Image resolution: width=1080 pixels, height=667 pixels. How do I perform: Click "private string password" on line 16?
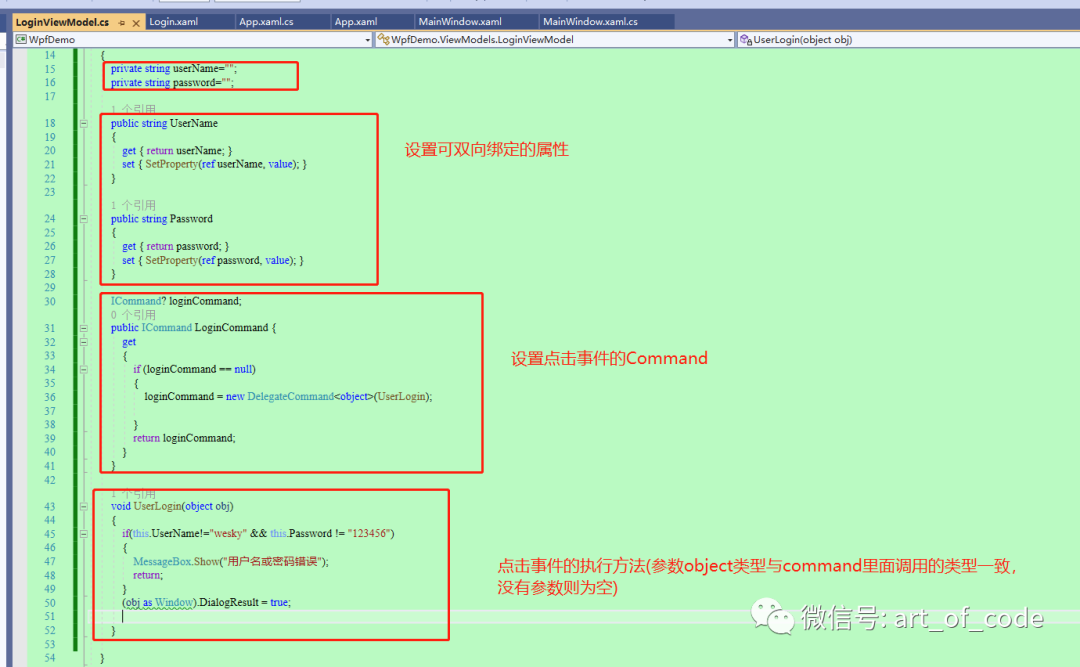(163, 83)
